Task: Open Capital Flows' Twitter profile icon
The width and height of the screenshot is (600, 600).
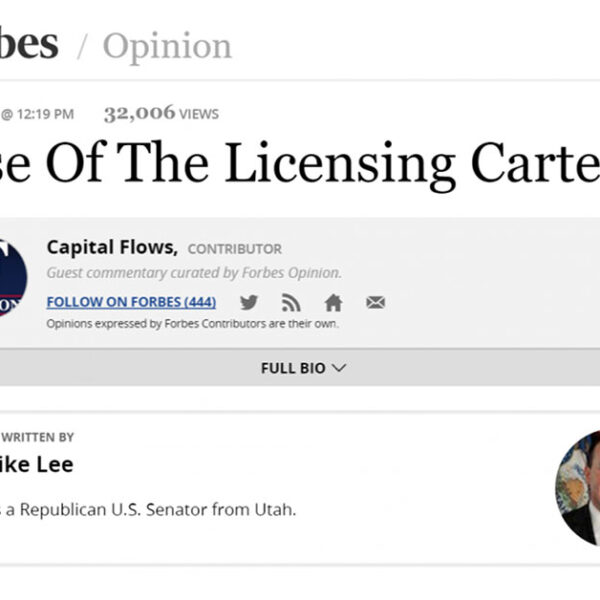Action: click(x=249, y=302)
